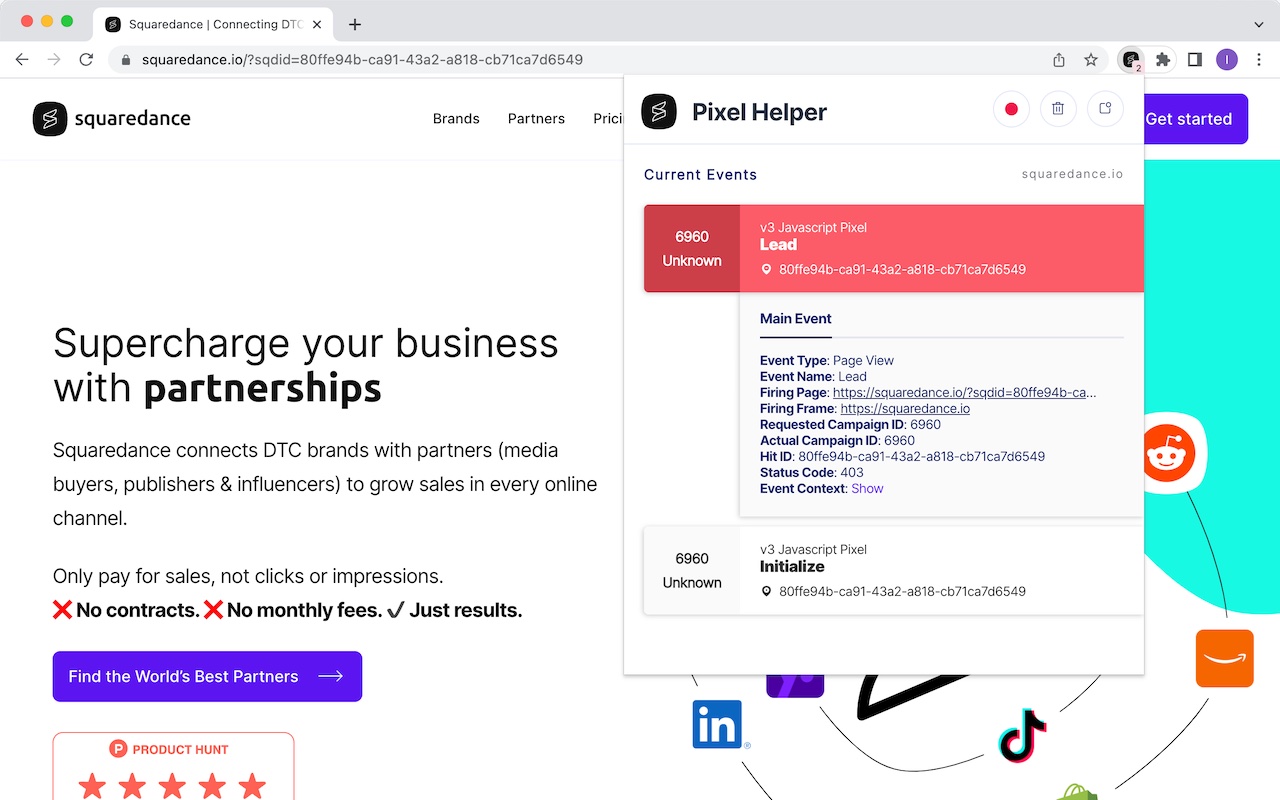
Task: Click the pop-out window icon in Pixel Helper
Action: (x=1105, y=109)
